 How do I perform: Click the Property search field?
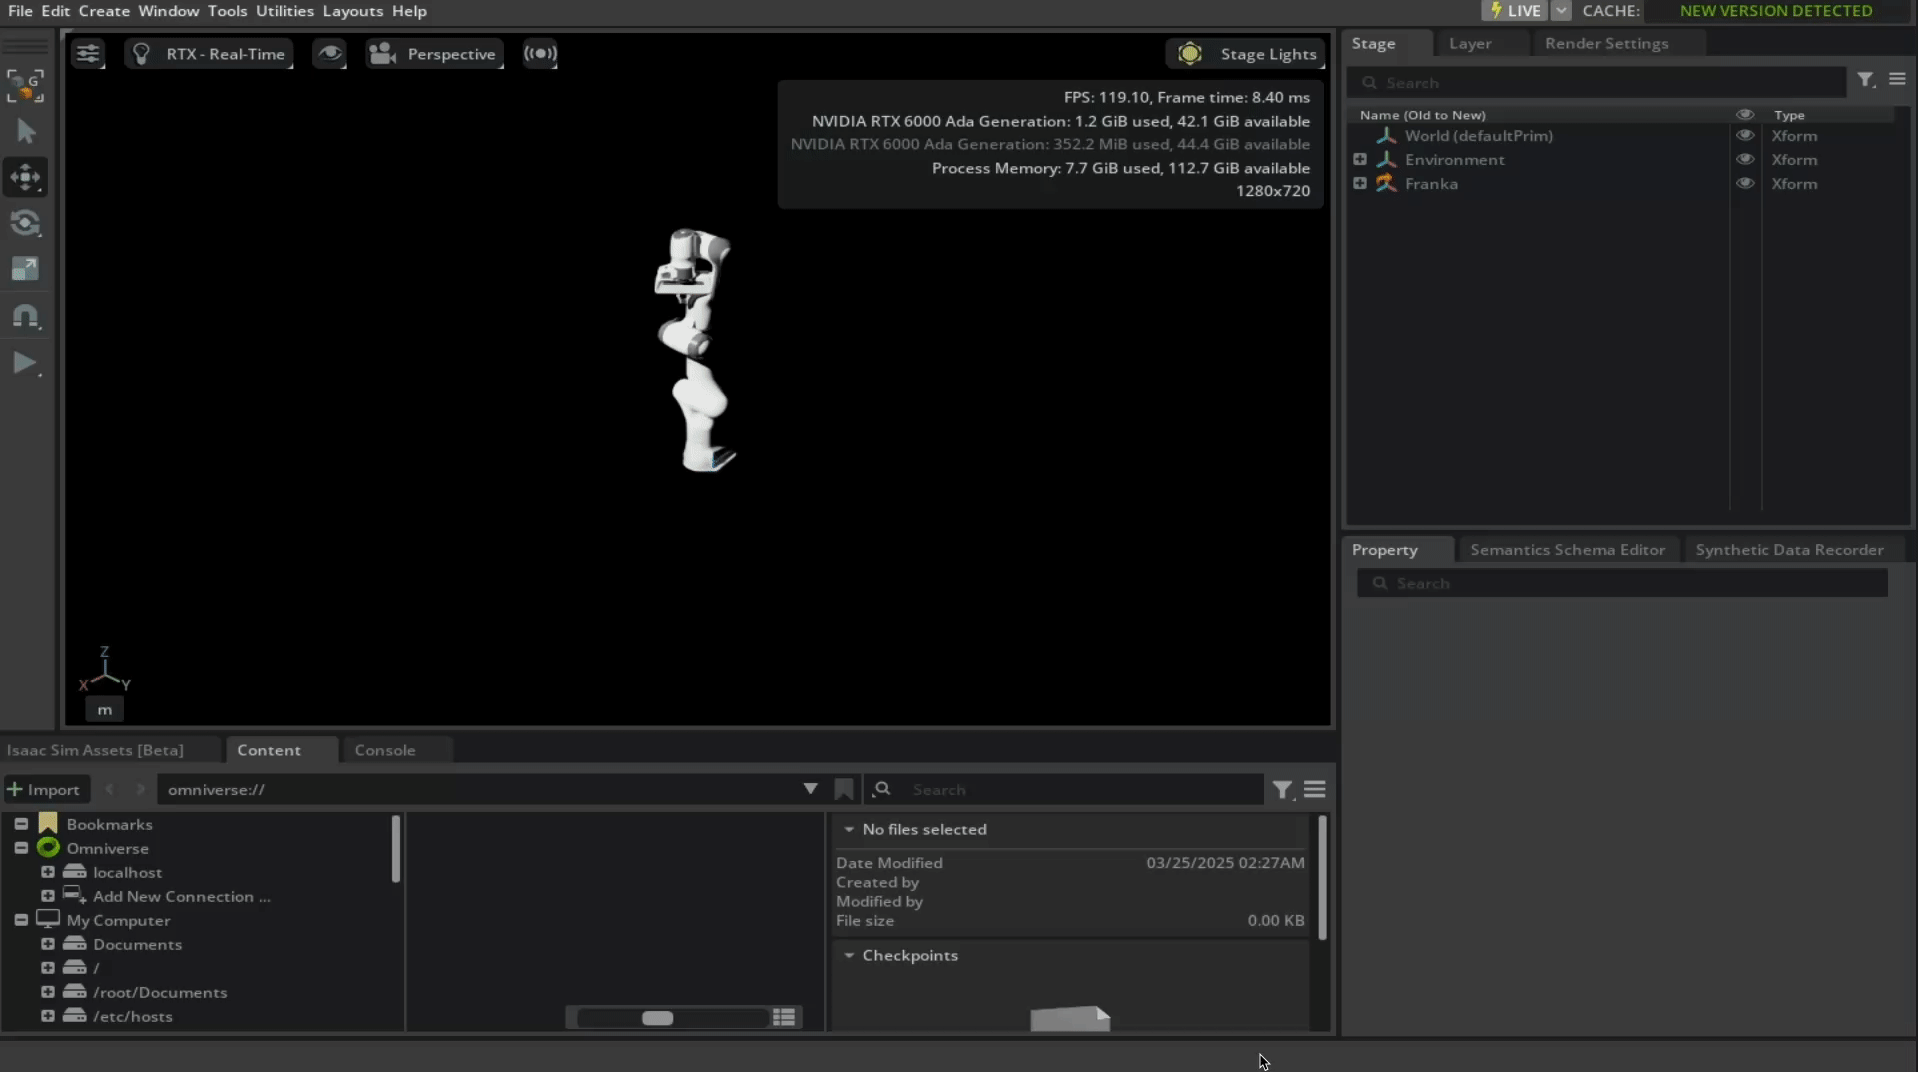click(x=1622, y=584)
